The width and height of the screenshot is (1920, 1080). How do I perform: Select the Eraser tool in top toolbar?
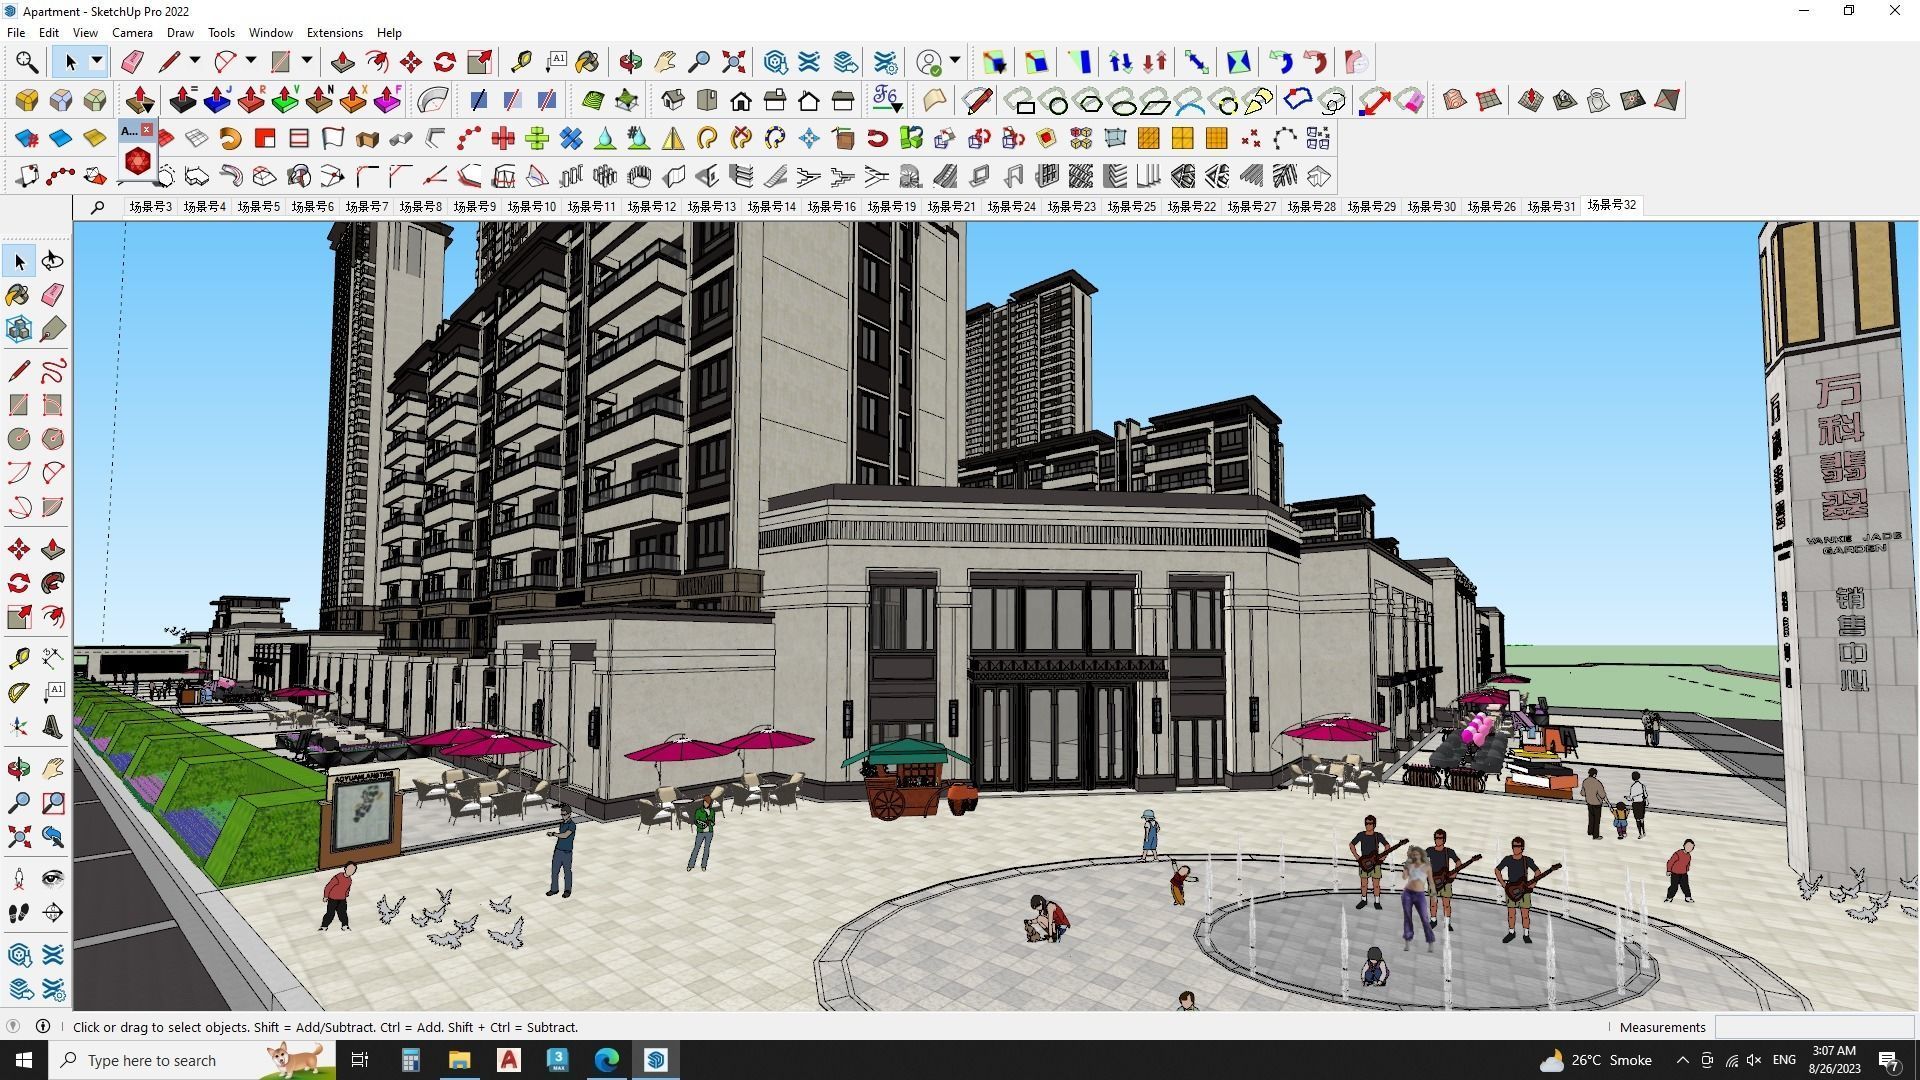[x=132, y=62]
